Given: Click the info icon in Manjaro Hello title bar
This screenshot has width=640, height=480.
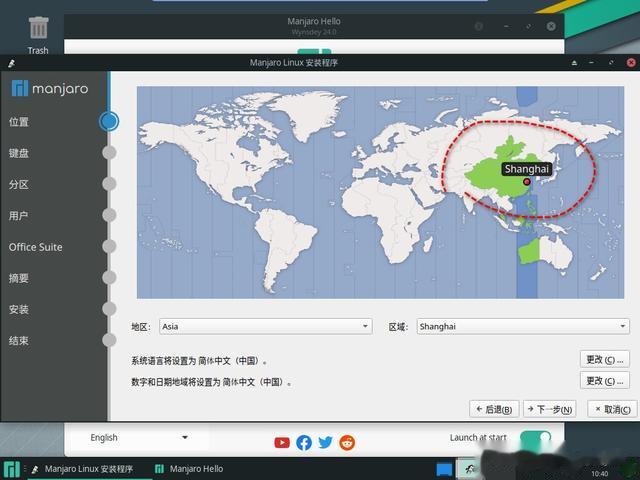Looking at the screenshot, I should (x=479, y=27).
